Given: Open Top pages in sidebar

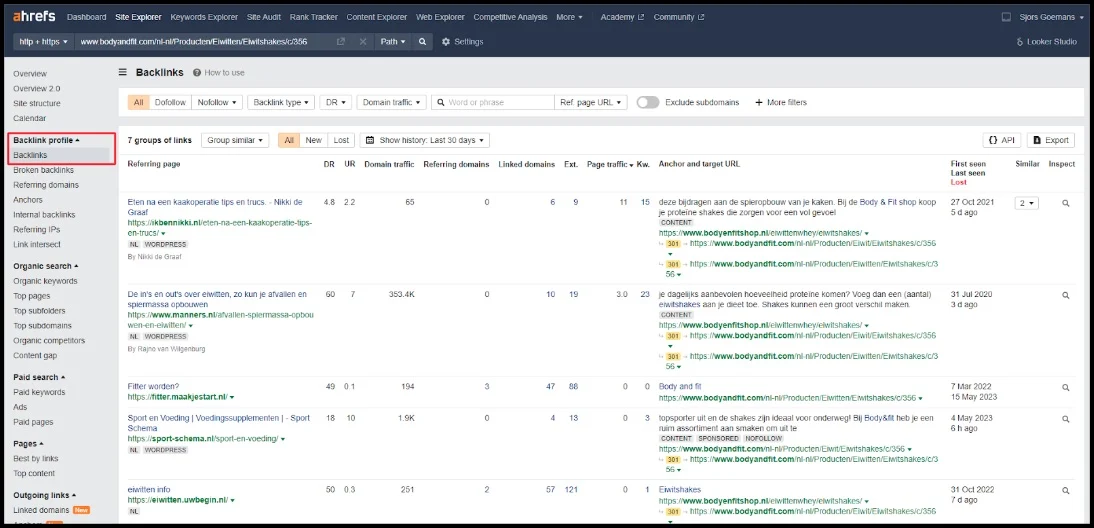Looking at the screenshot, I should tap(31, 296).
